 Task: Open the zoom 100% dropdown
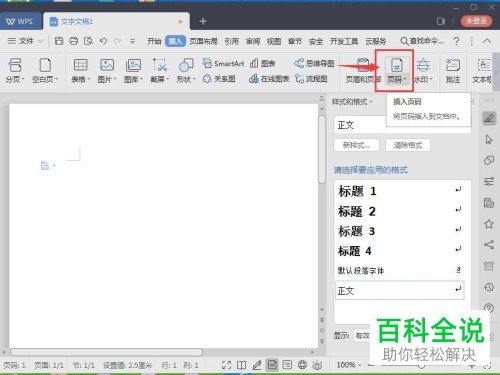tap(349, 365)
